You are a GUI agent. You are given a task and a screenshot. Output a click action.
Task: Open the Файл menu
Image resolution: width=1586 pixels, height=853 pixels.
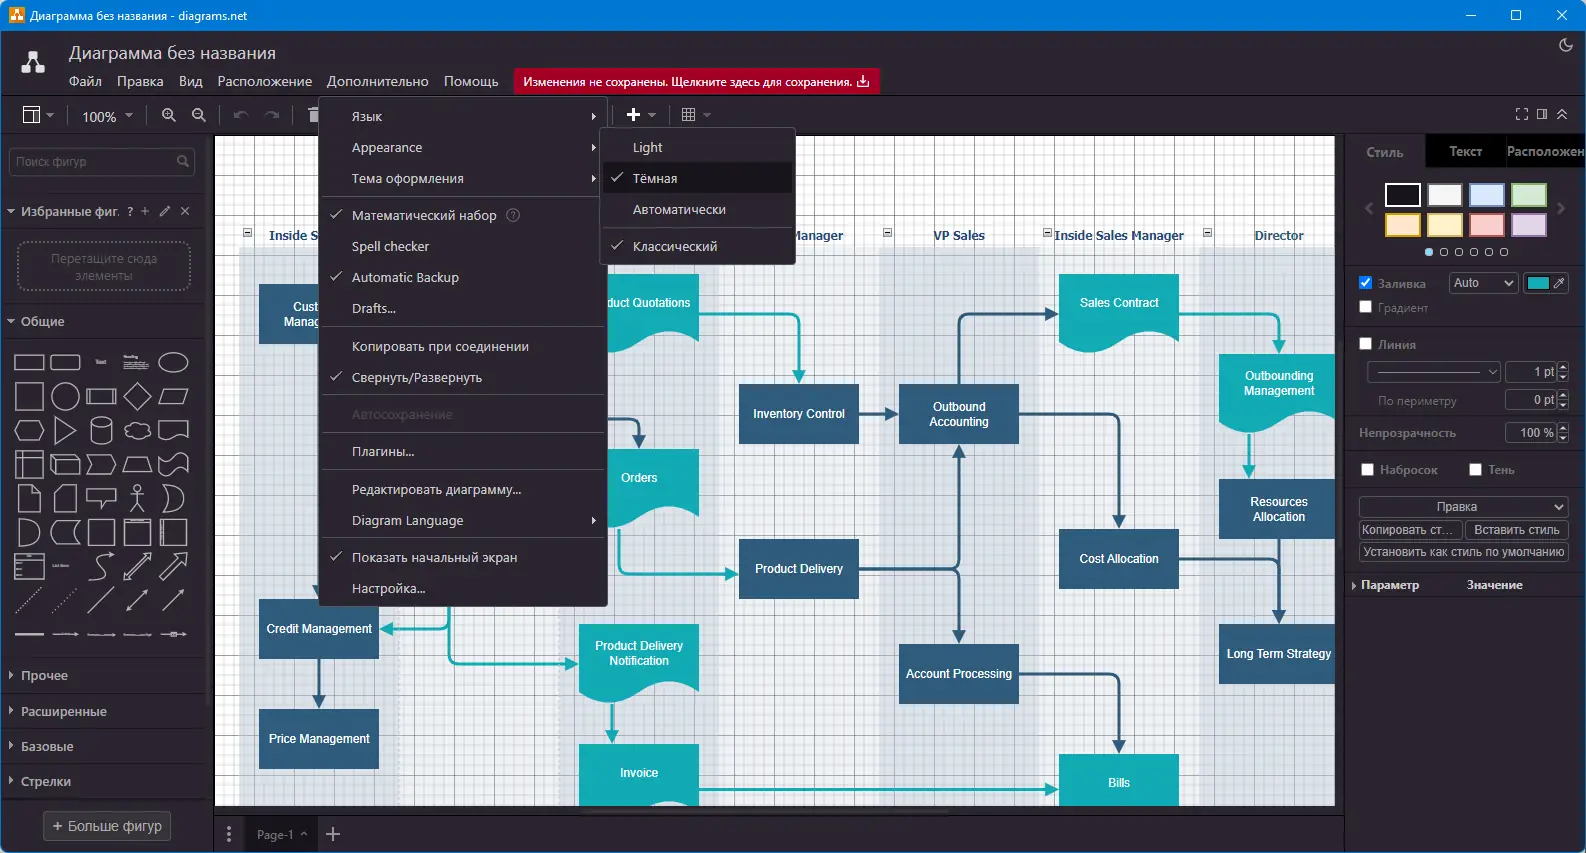pyautogui.click(x=85, y=82)
